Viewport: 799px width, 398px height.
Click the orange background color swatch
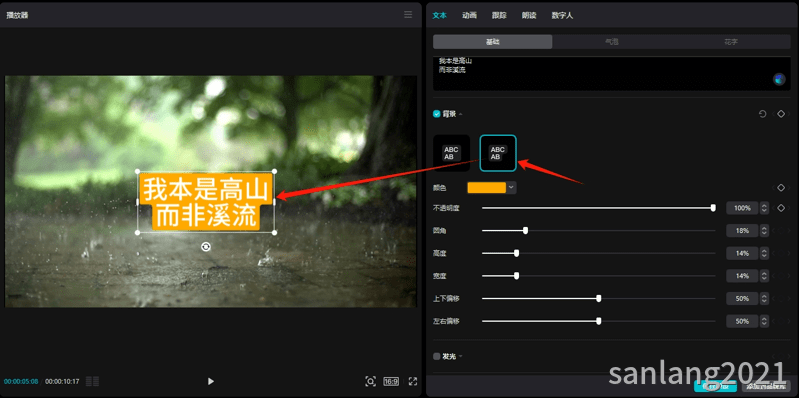[x=487, y=188]
